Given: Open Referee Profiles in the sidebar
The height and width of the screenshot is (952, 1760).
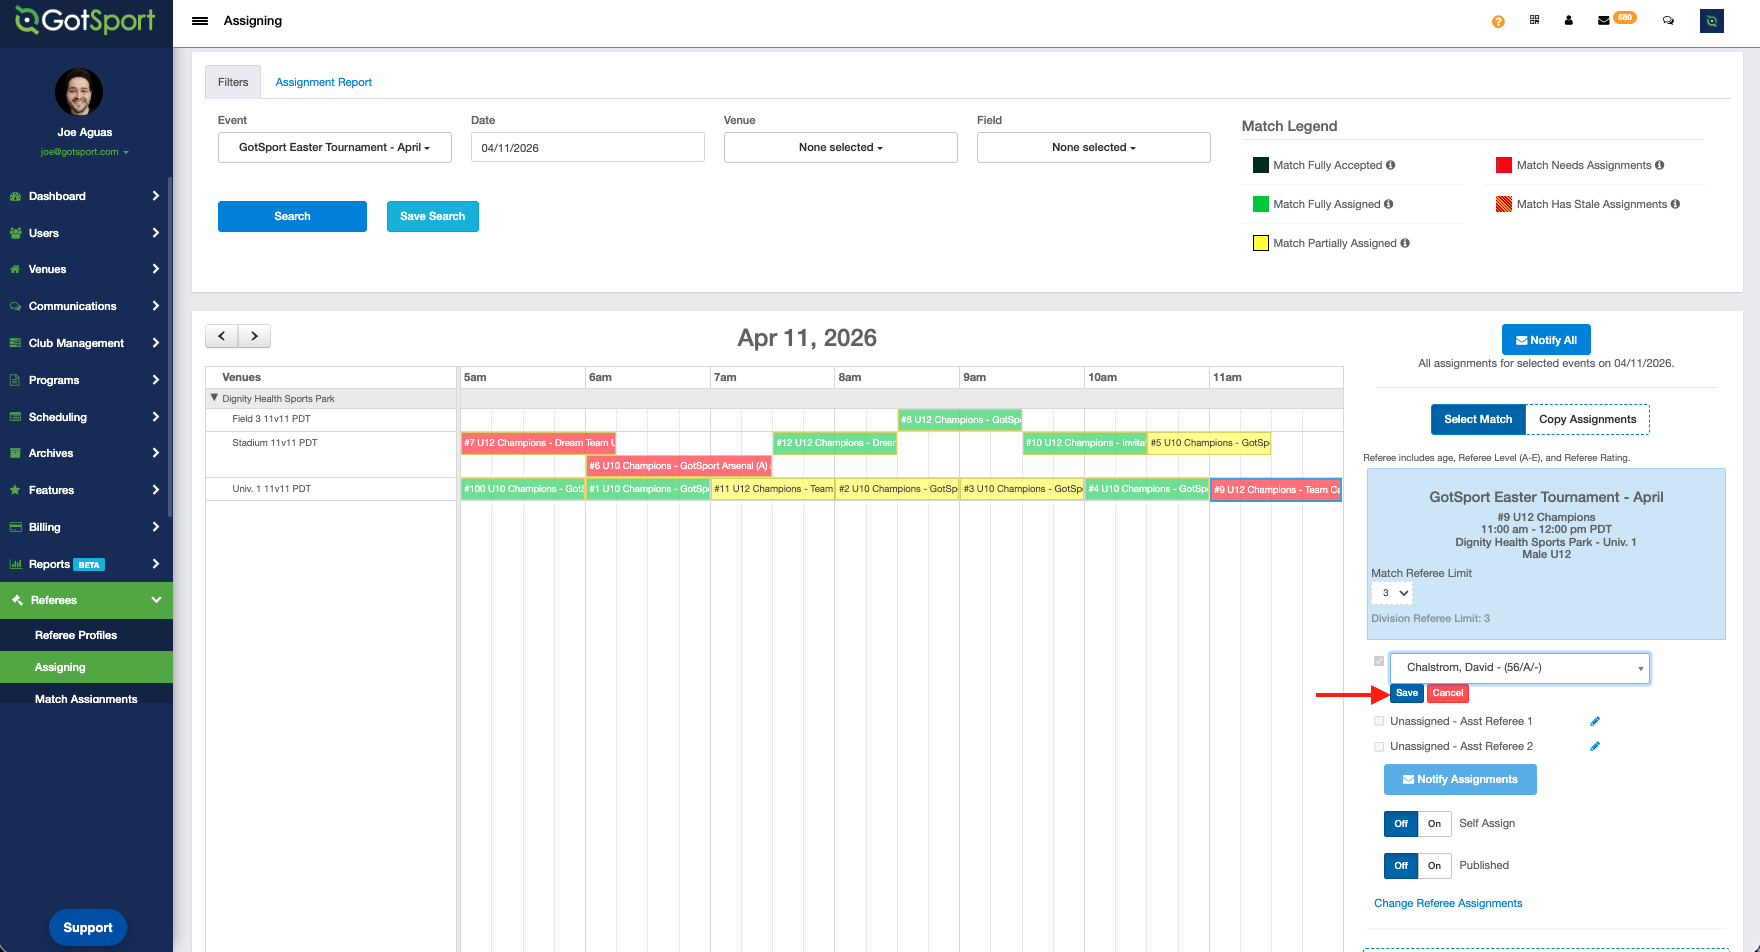Looking at the screenshot, I should point(76,635).
